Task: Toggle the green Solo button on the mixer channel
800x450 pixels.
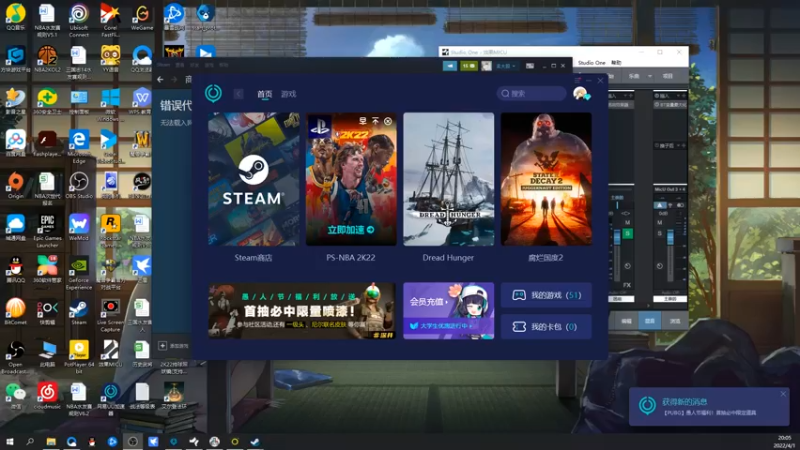Action: [x=628, y=234]
